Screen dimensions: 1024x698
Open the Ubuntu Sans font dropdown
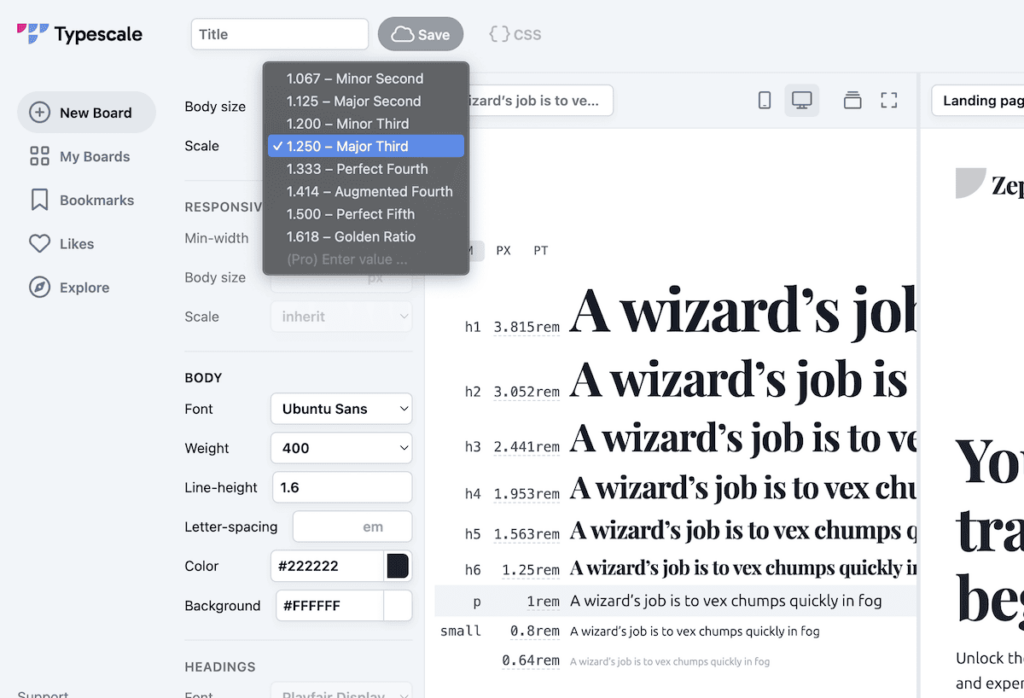[341, 409]
